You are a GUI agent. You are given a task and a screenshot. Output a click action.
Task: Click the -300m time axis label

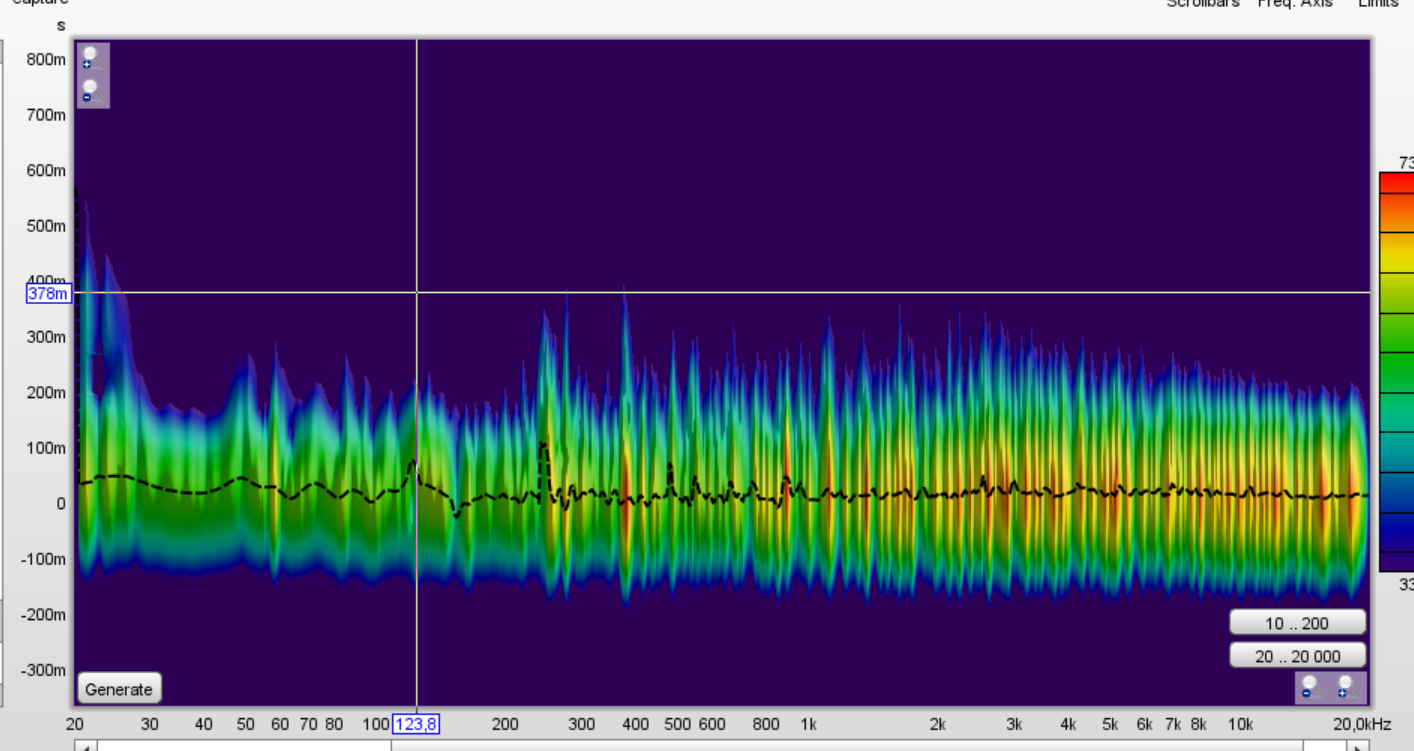point(43,669)
